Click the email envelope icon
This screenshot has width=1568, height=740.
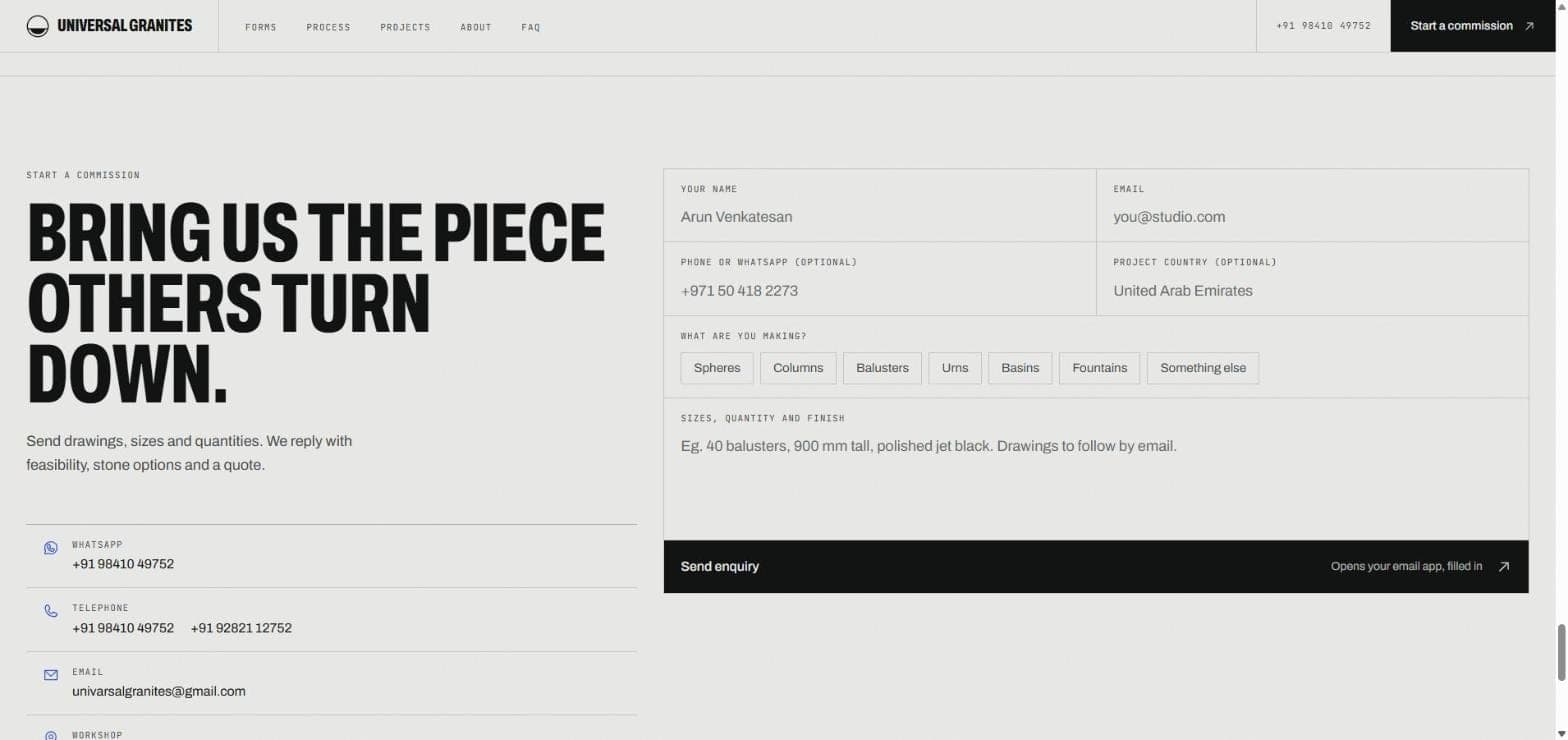(x=51, y=675)
